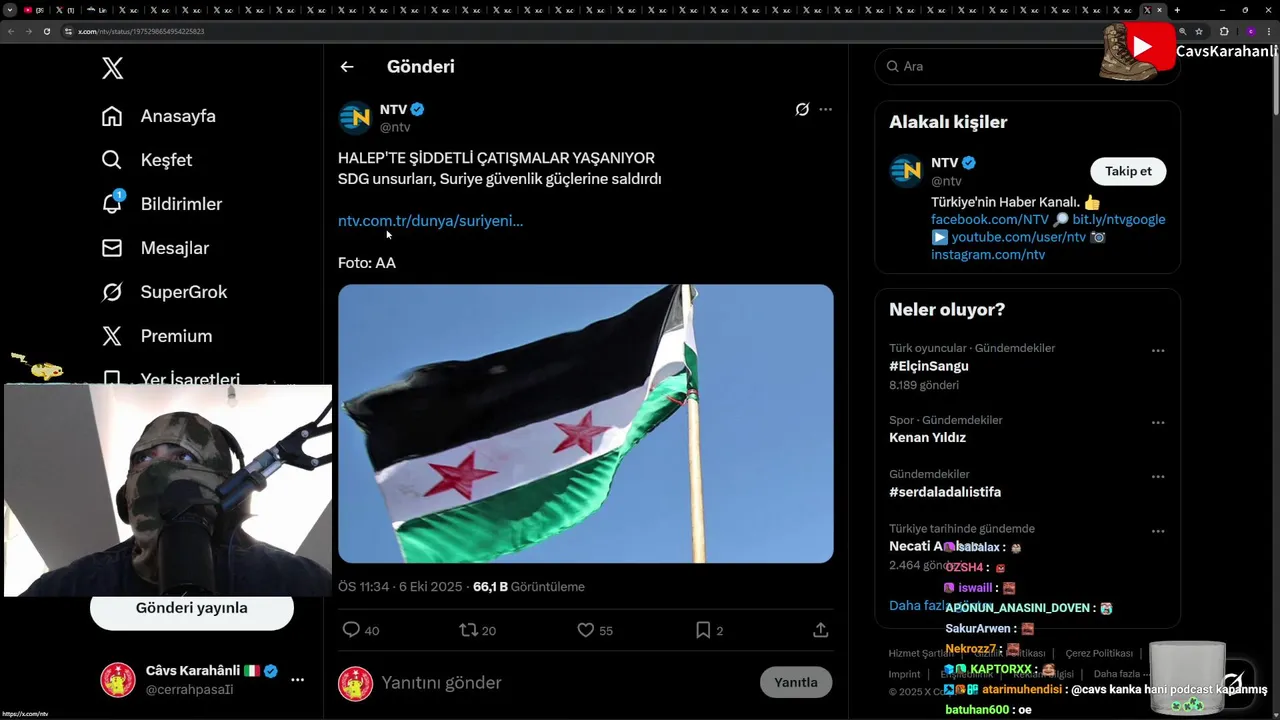Open Bildirimler notifications bell

pyautogui.click(x=113, y=203)
